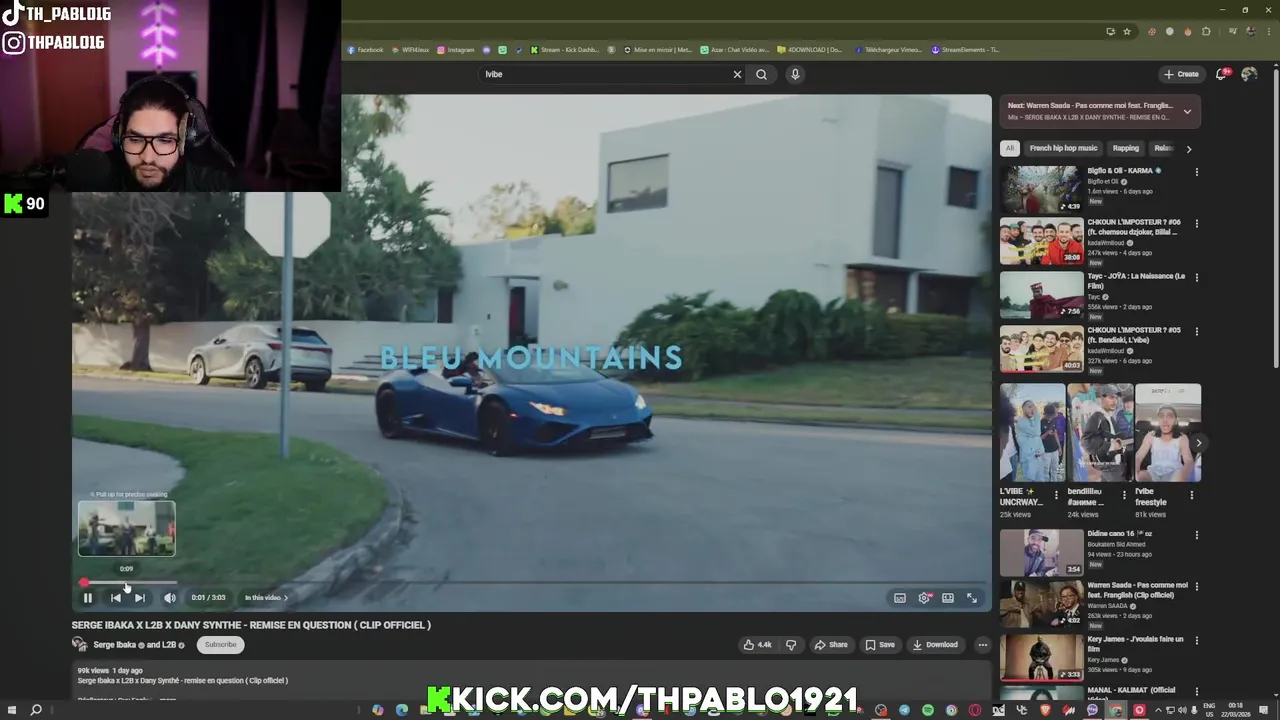This screenshot has height=720, width=1280.
Task: Open Téléchargeur Vimeo bookmark
Action: pos(888,49)
